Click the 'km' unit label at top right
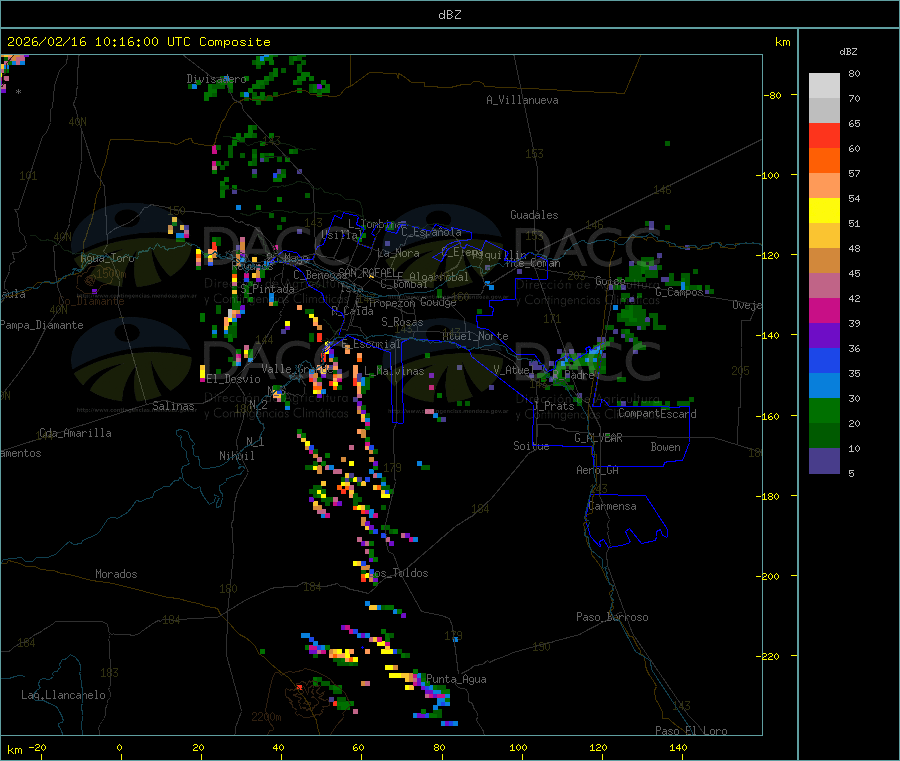The height and width of the screenshot is (761, 900). click(783, 42)
